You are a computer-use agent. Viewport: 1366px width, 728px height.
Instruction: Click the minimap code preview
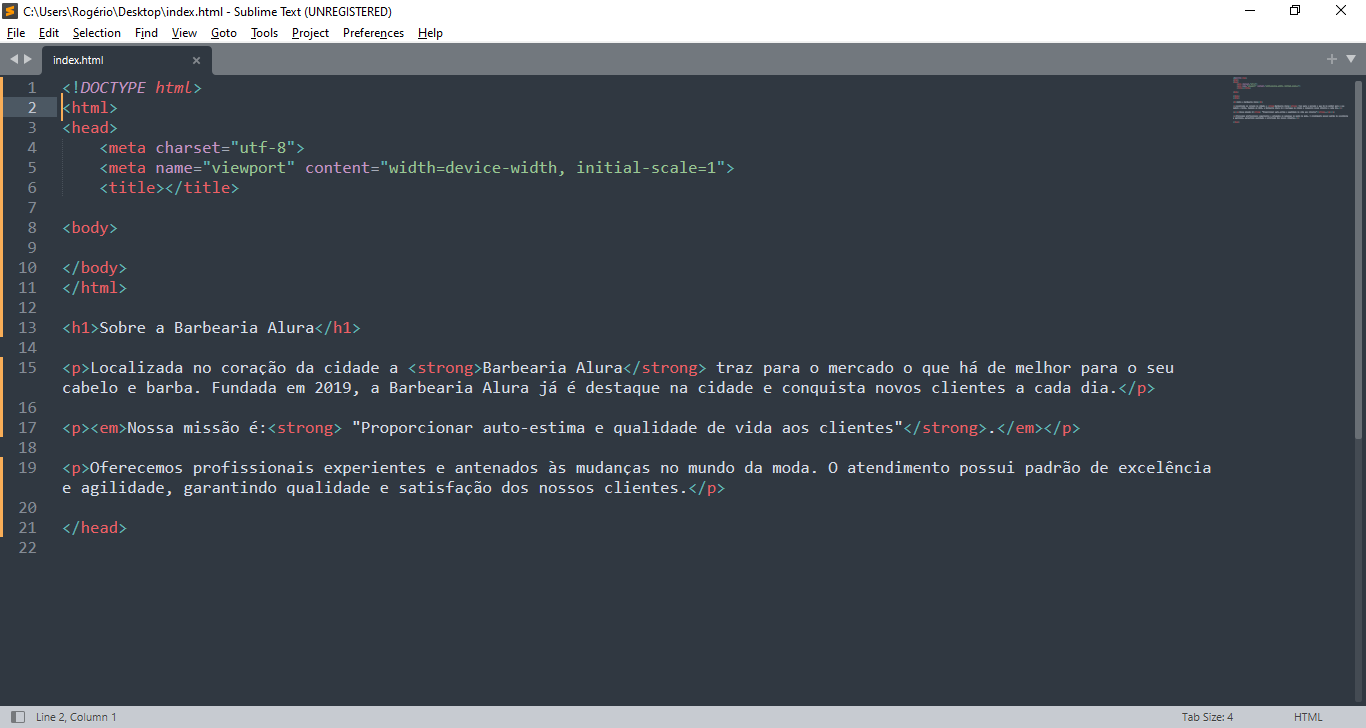point(1290,99)
